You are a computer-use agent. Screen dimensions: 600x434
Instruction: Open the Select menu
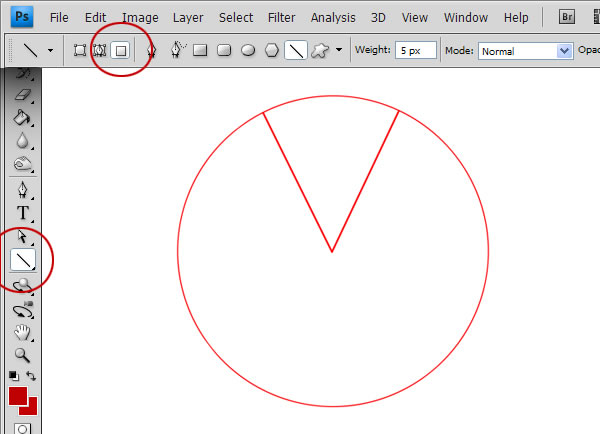point(236,18)
